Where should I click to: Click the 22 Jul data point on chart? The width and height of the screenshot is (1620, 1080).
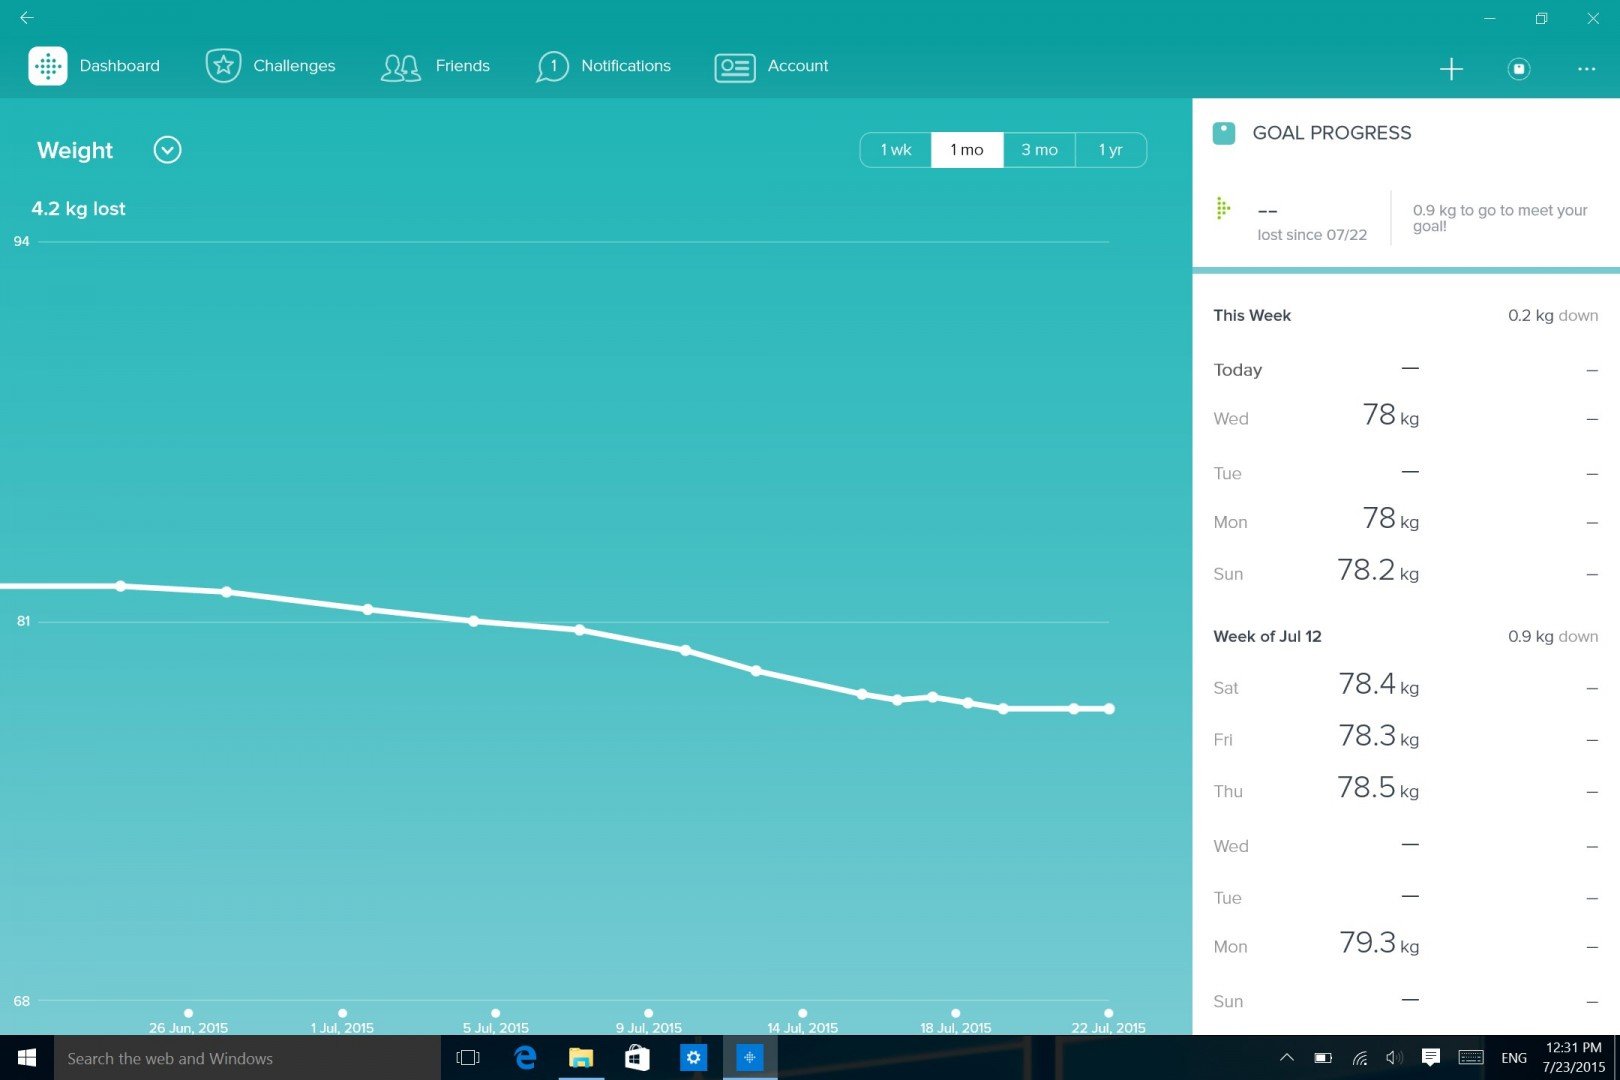point(1109,709)
